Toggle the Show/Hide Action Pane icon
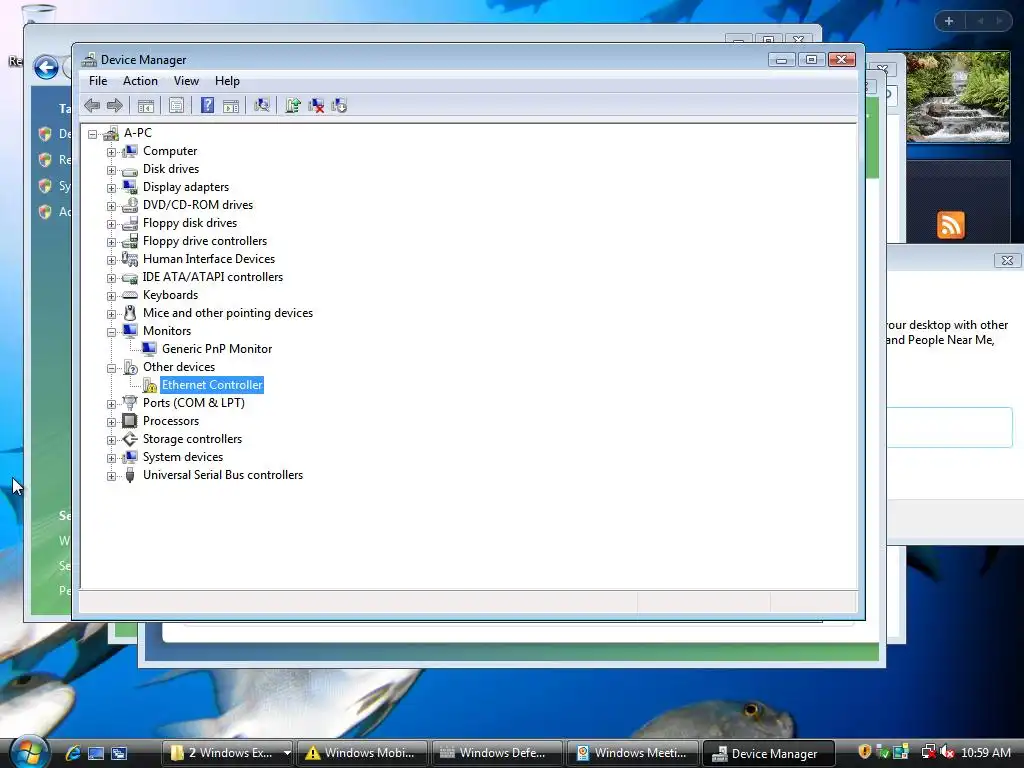The height and width of the screenshot is (768, 1024). (x=231, y=105)
